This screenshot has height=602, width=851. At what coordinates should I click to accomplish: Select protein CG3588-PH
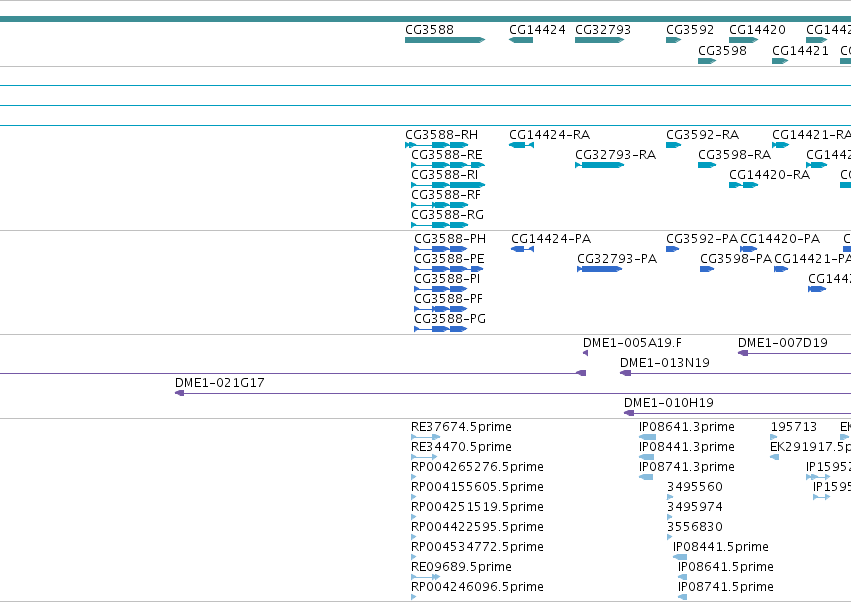(441, 249)
